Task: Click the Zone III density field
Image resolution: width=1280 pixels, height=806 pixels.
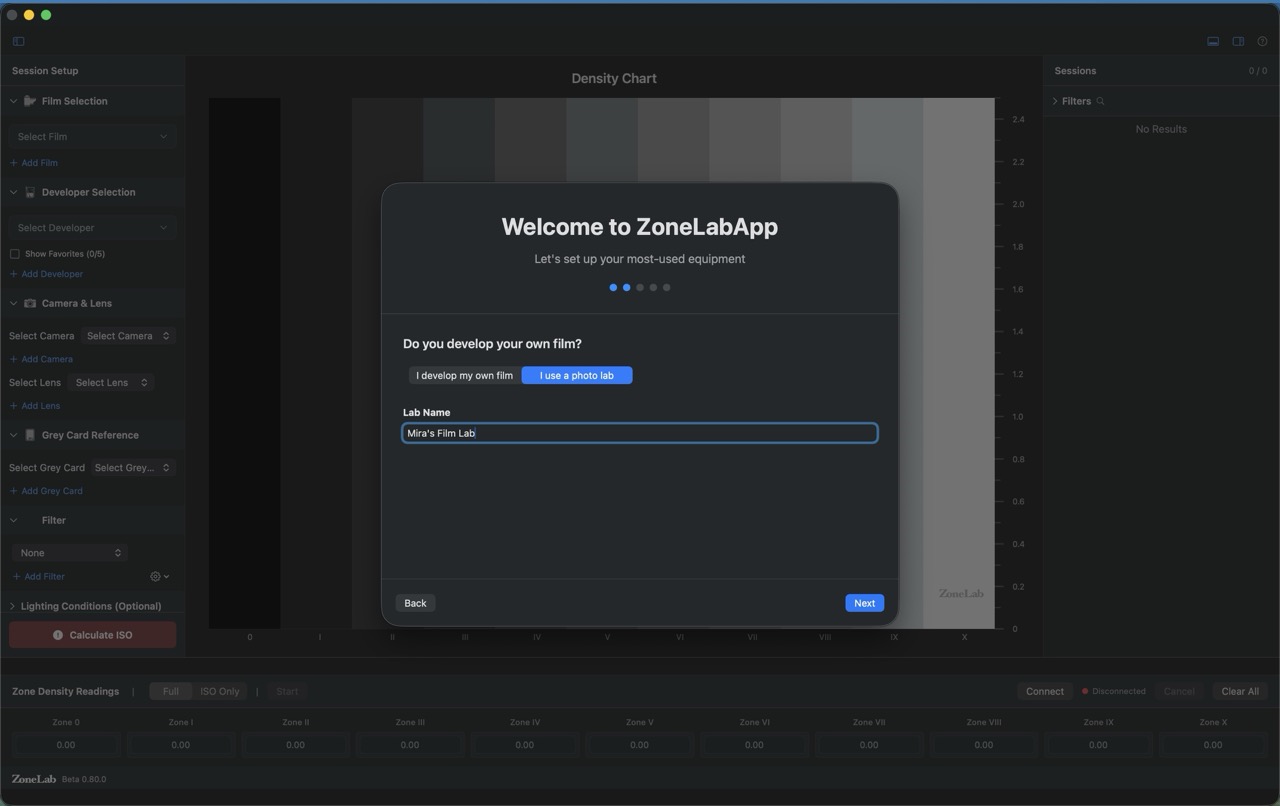Action: (410, 744)
